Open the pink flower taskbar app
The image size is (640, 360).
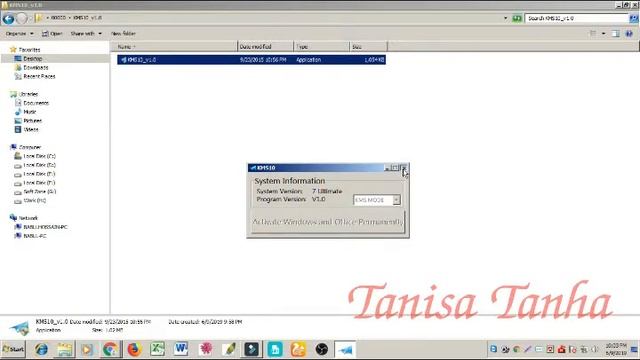click(x=205, y=349)
